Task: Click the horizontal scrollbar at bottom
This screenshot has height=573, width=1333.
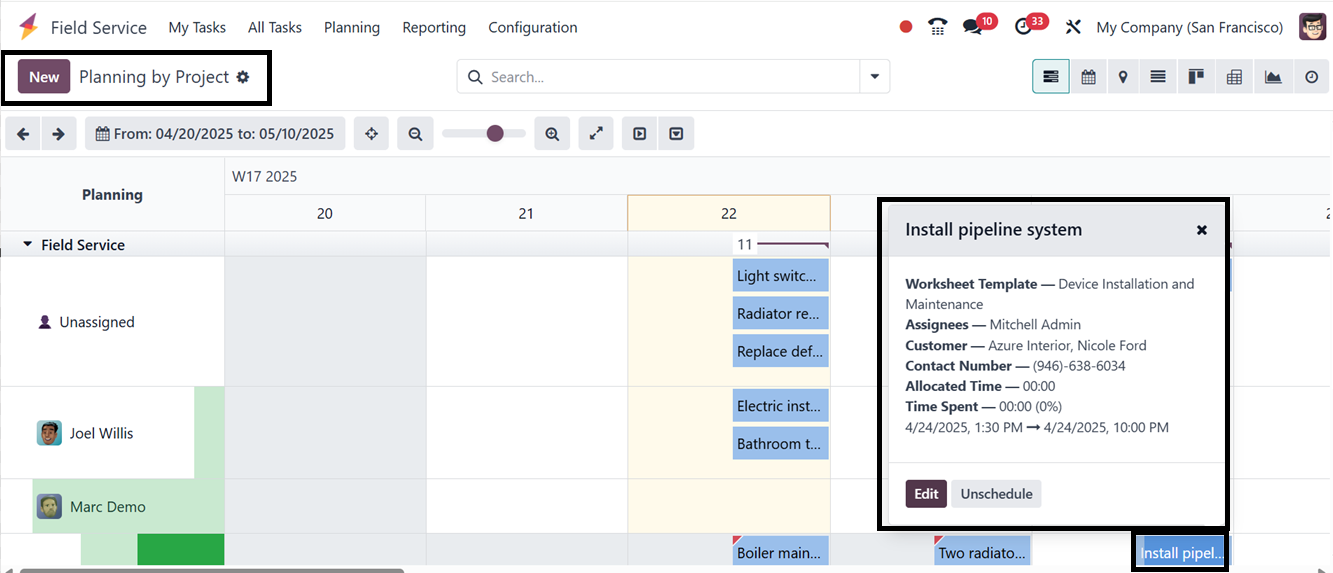Action: pos(212,570)
